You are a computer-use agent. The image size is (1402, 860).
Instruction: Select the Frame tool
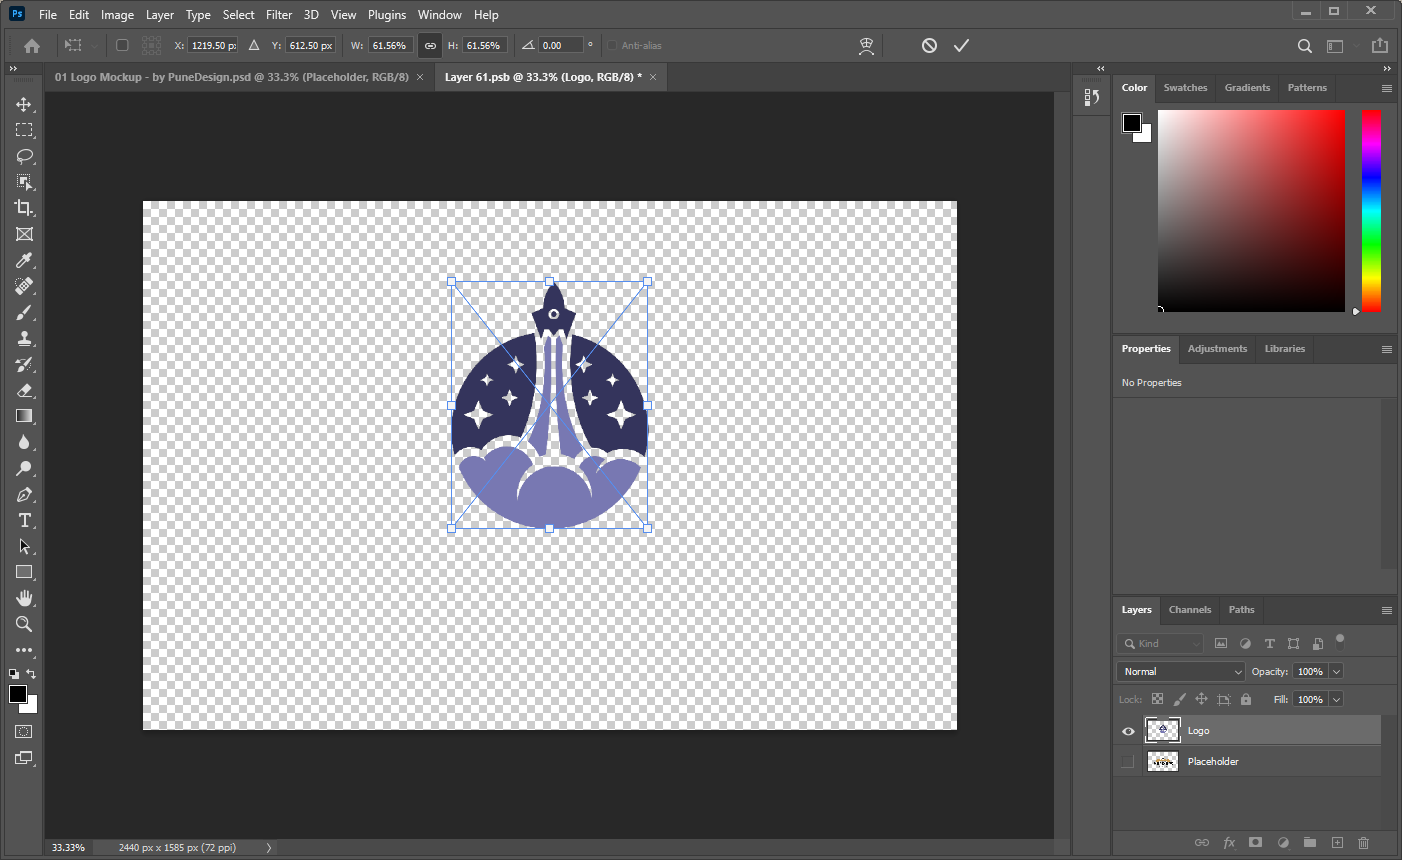pyautogui.click(x=24, y=234)
